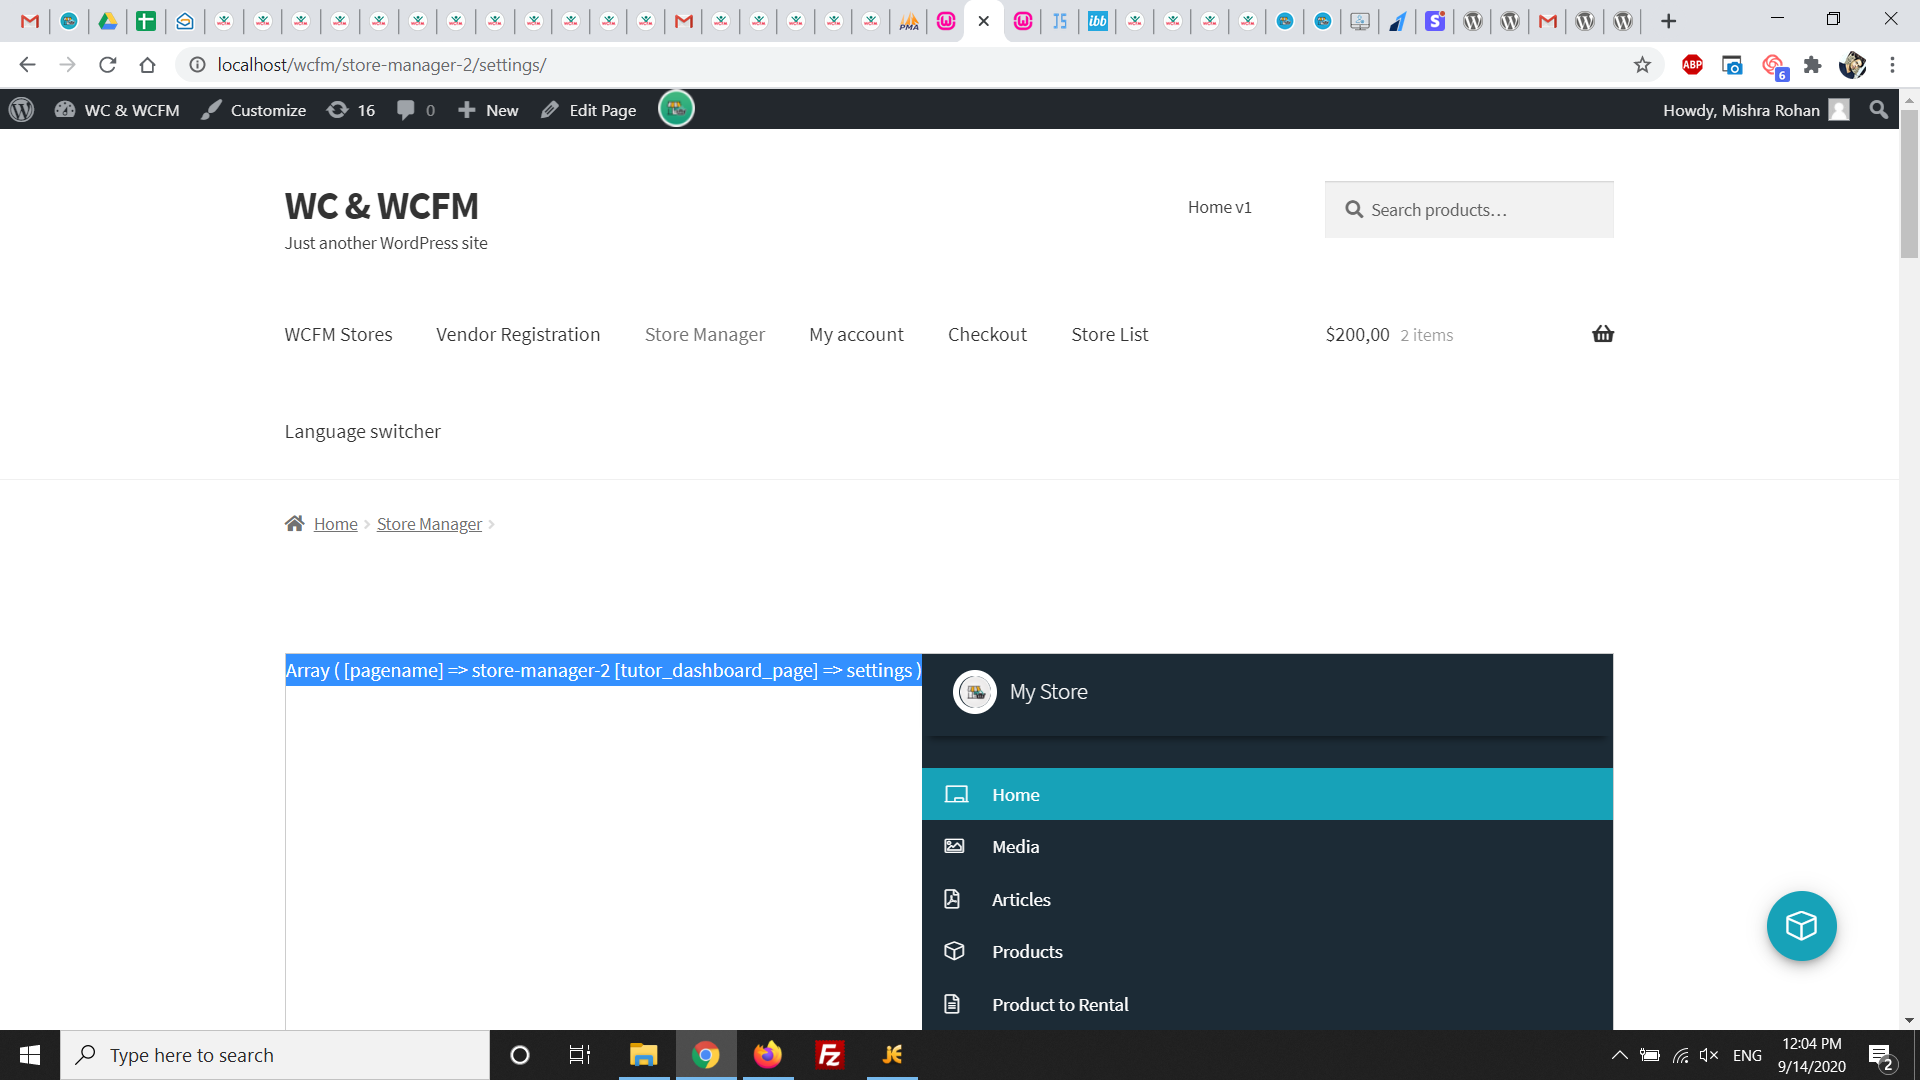Image resolution: width=1920 pixels, height=1080 pixels.
Task: Open Product to Rental menu item
Action: [1267, 1004]
